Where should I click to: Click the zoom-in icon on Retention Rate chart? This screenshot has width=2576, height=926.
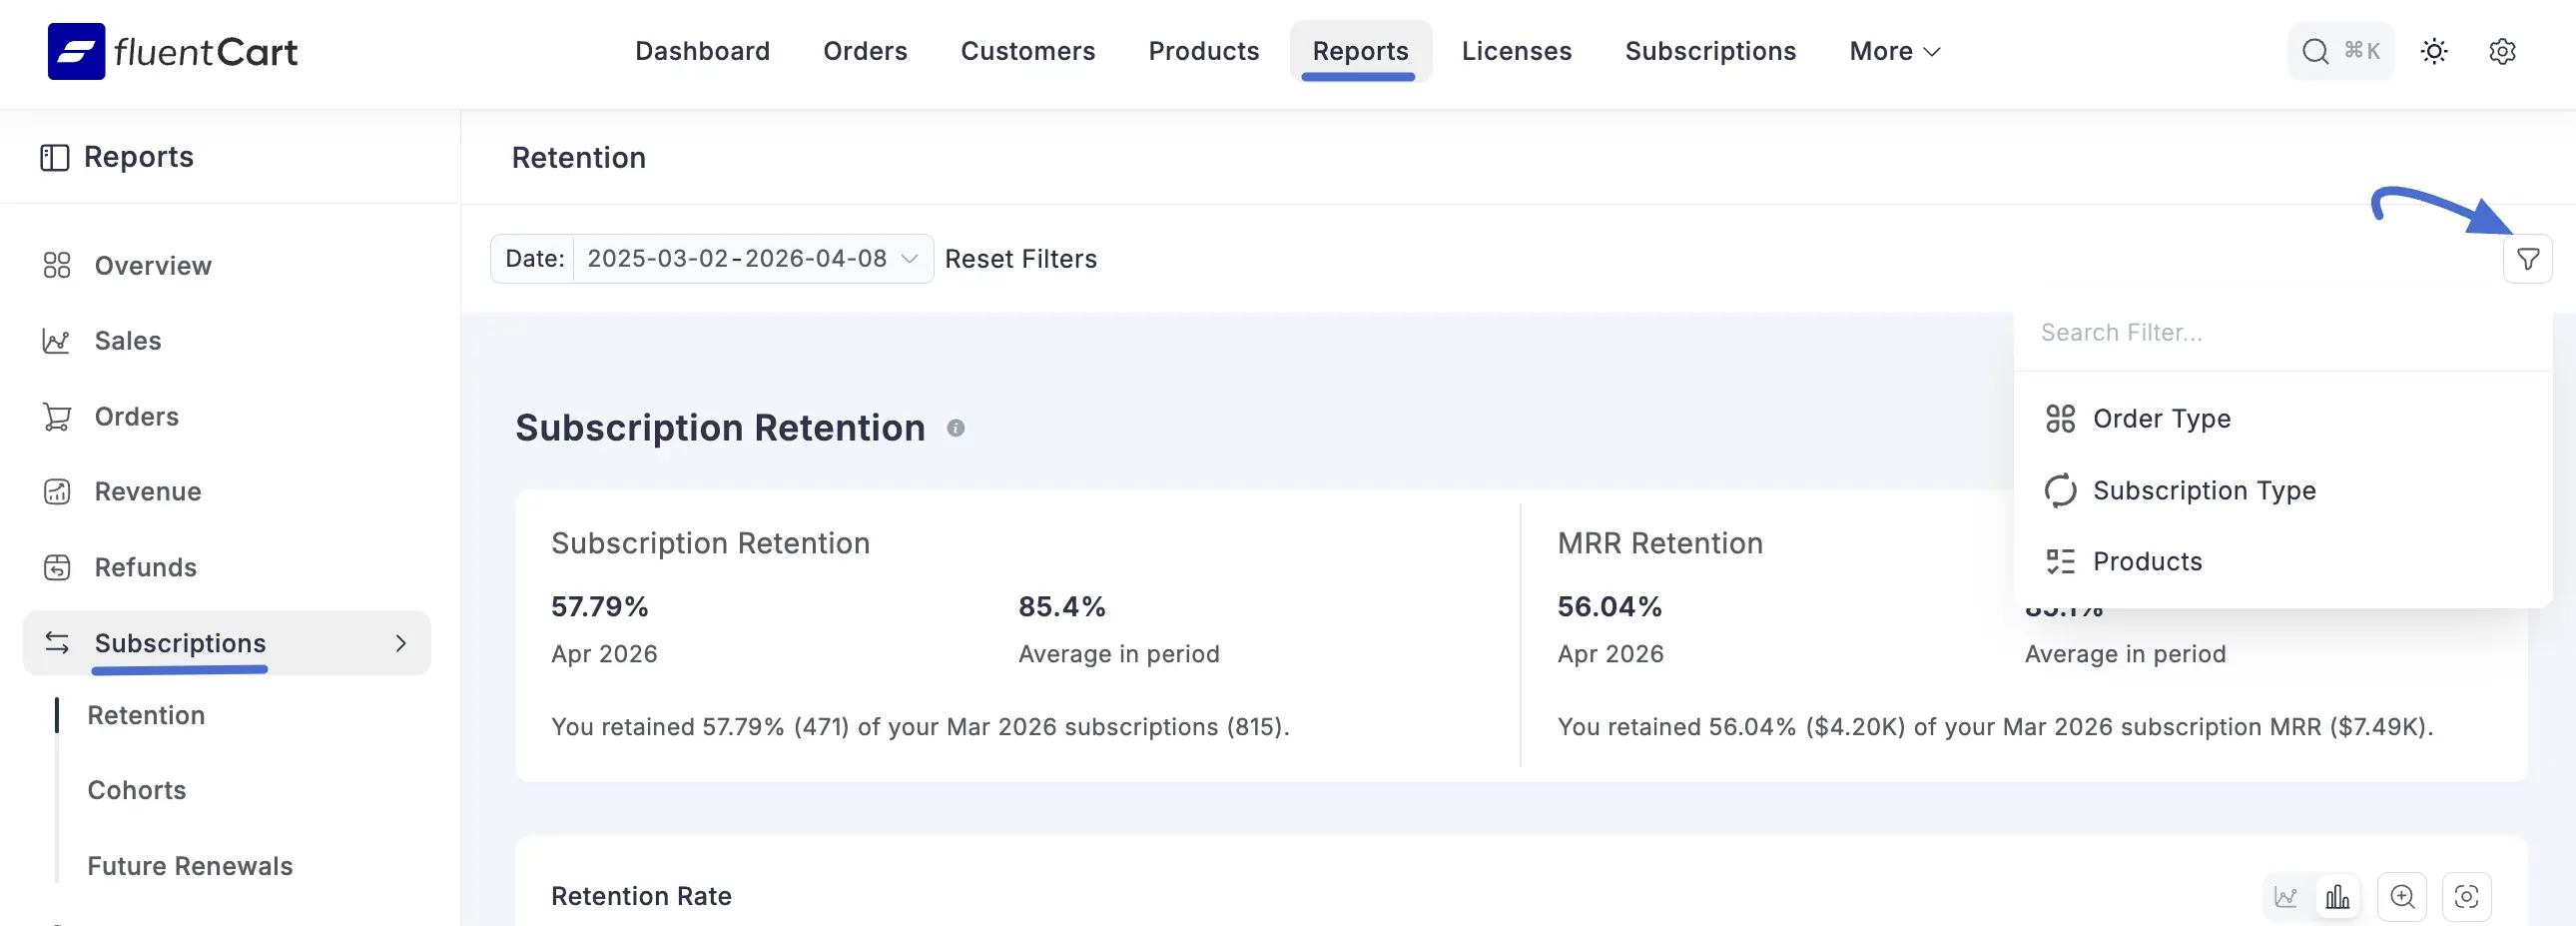[x=2404, y=897]
